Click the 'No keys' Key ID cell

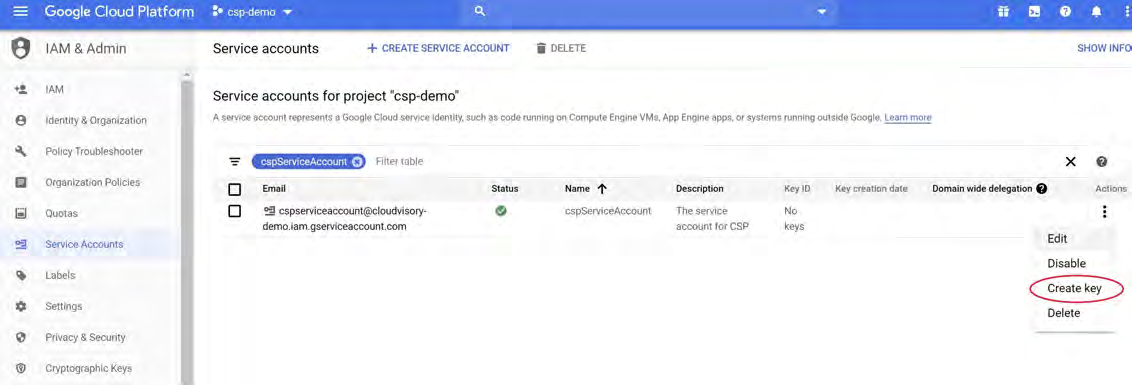[x=794, y=218]
